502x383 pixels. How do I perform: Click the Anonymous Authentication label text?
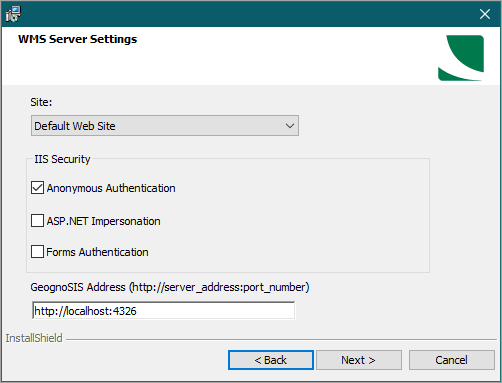pyautogui.click(x=111, y=188)
